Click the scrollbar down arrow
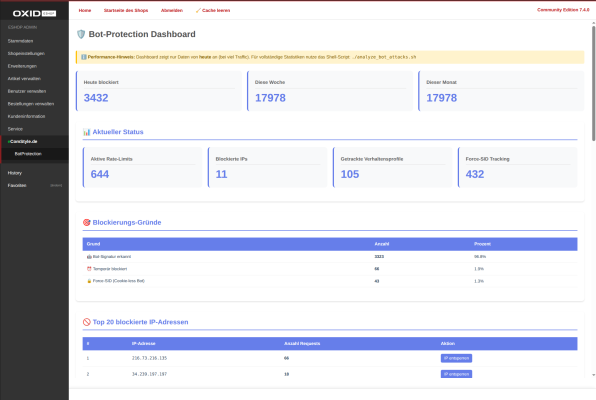 click(593, 375)
